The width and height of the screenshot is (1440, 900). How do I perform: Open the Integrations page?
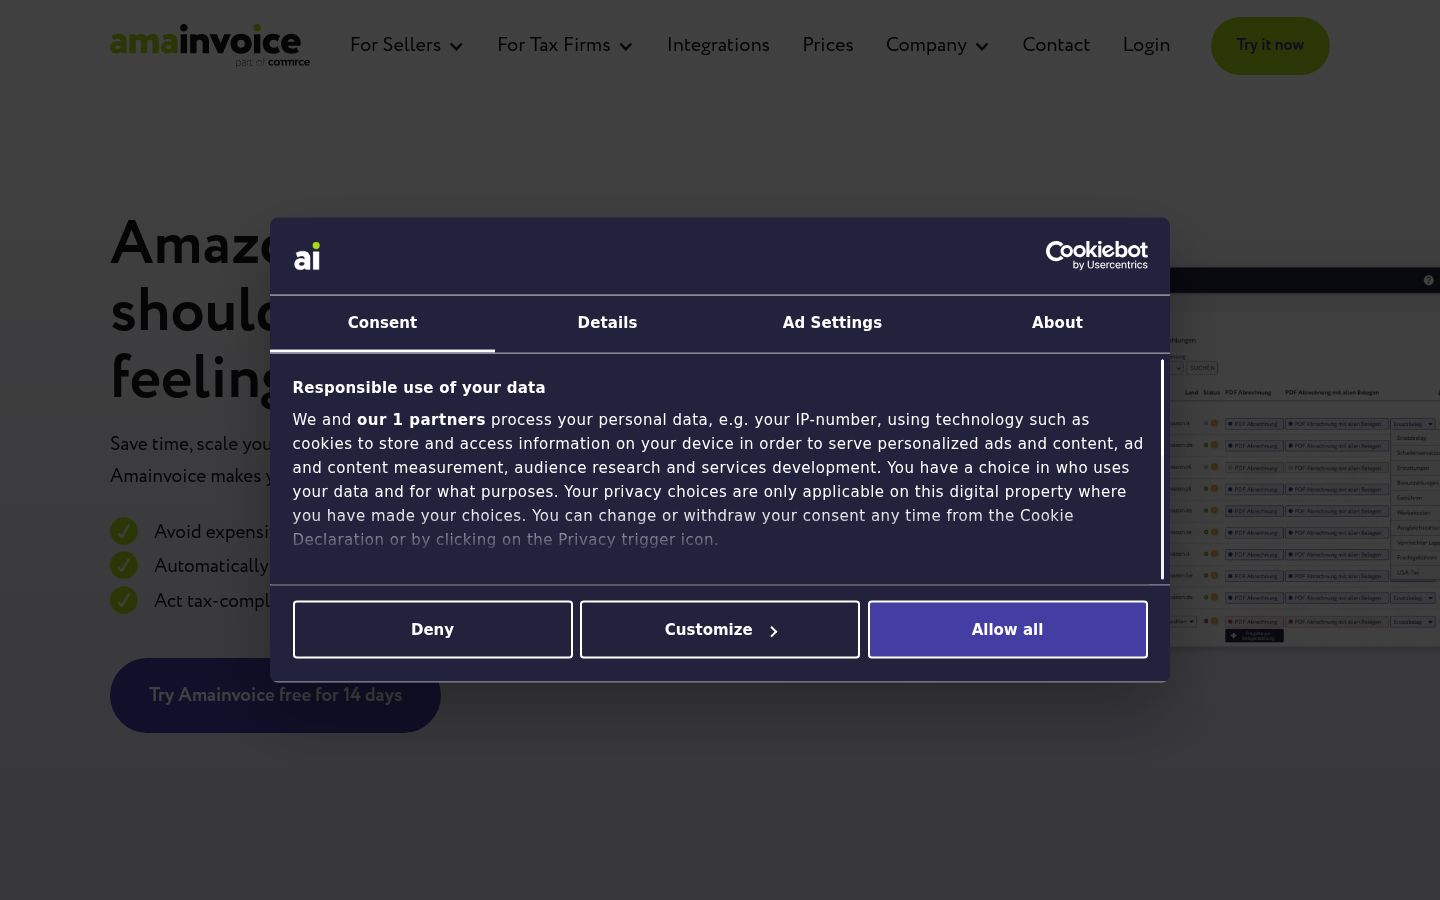coord(718,45)
